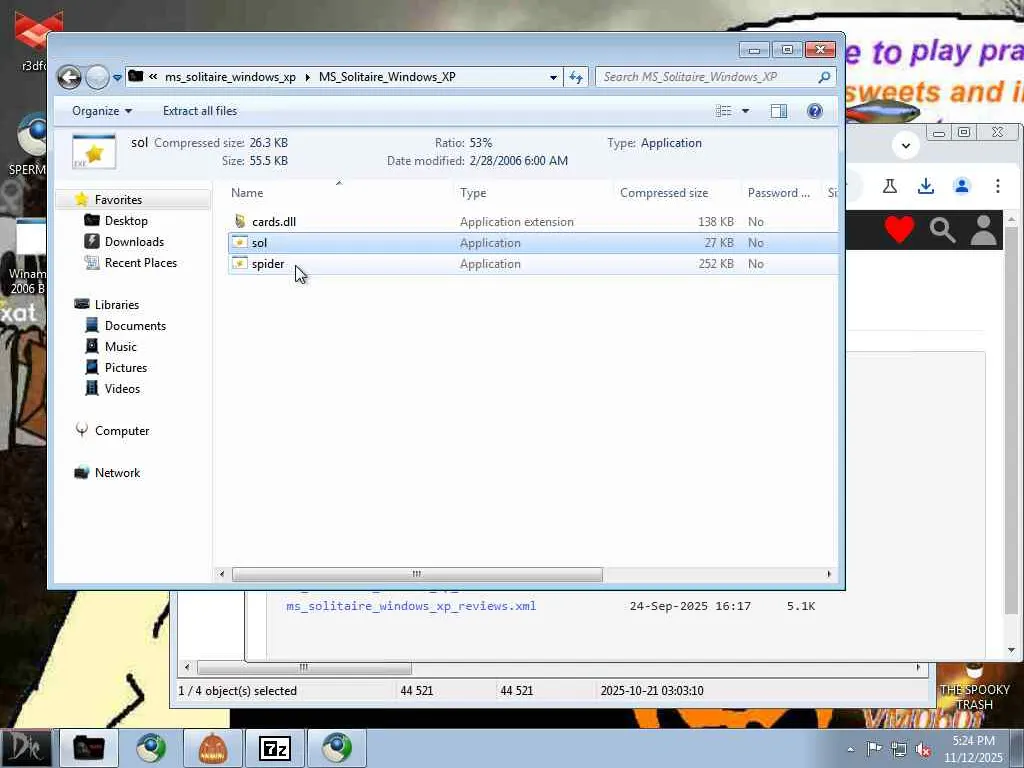Open the Documents library
This screenshot has width=1024, height=768.
[135, 326]
